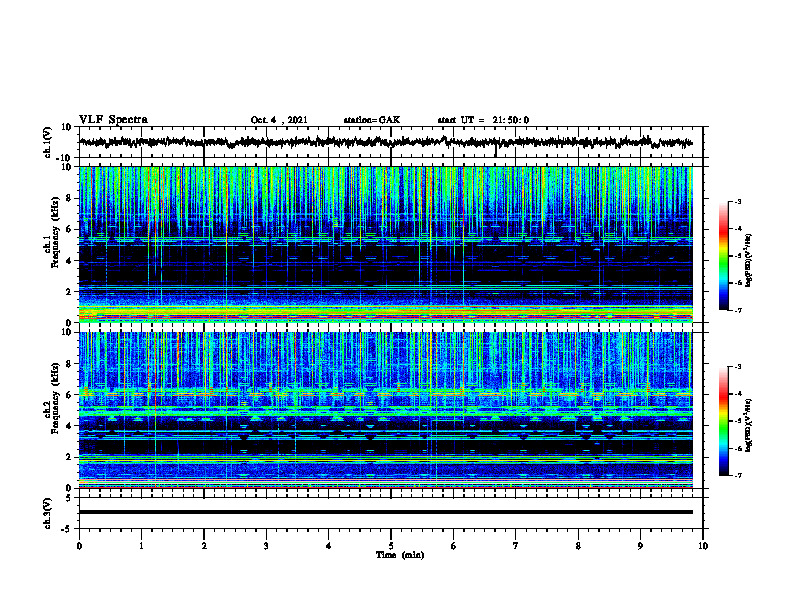Click the "8" kHz tick on ch.1 frequency axis
This screenshot has height=612, width=792.
coord(70,198)
